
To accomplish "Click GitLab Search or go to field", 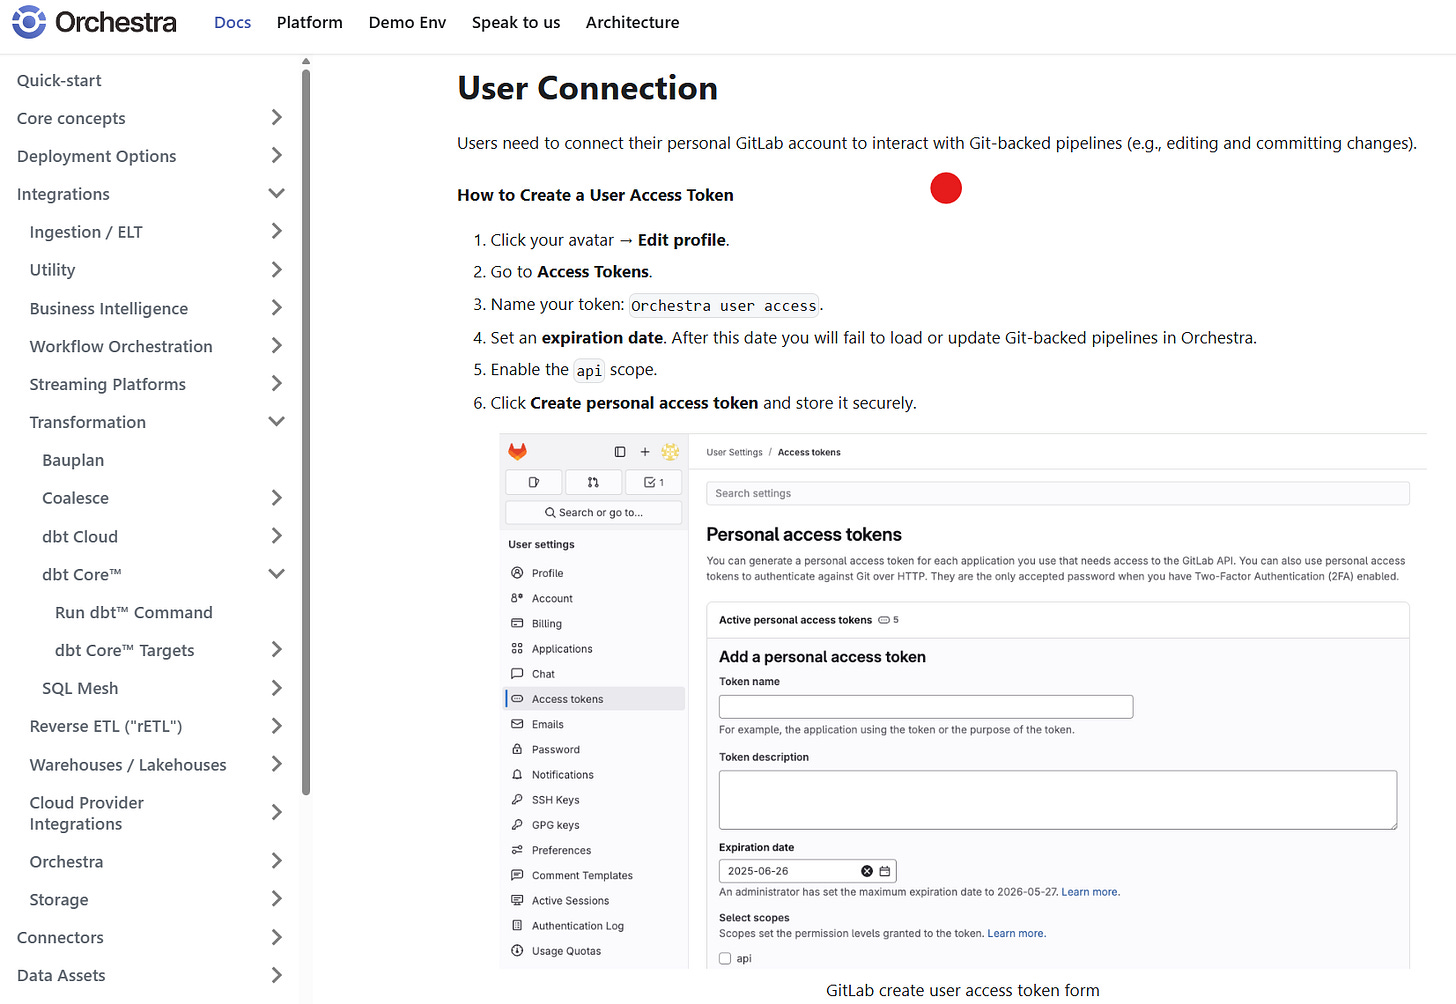I will (x=594, y=512).
